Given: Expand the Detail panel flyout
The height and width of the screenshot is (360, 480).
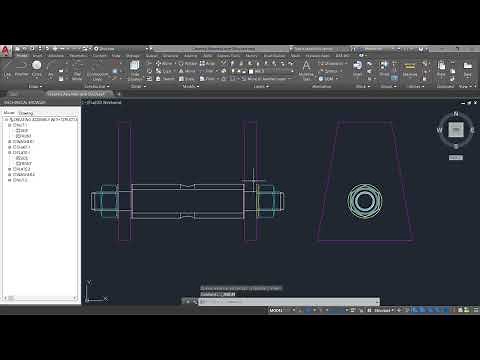Looking at the screenshot, I should pyautogui.click(x=138, y=86).
